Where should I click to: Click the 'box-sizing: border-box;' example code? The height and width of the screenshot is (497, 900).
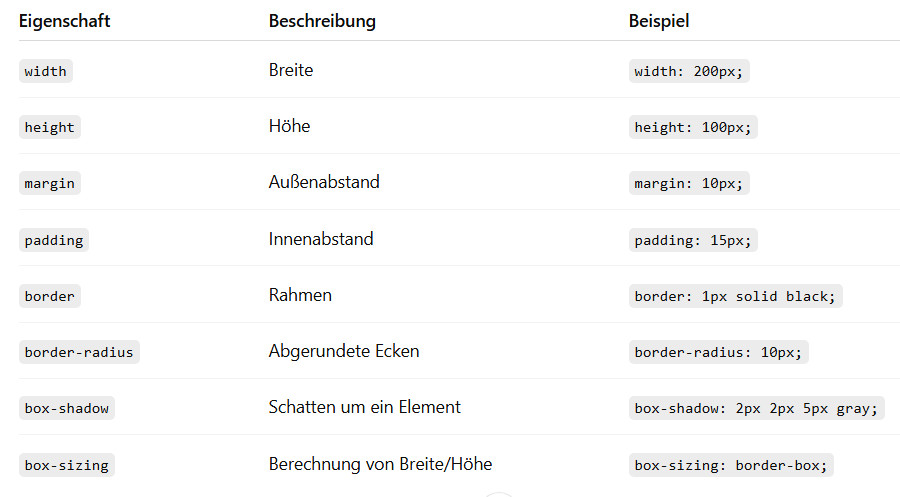coord(730,465)
